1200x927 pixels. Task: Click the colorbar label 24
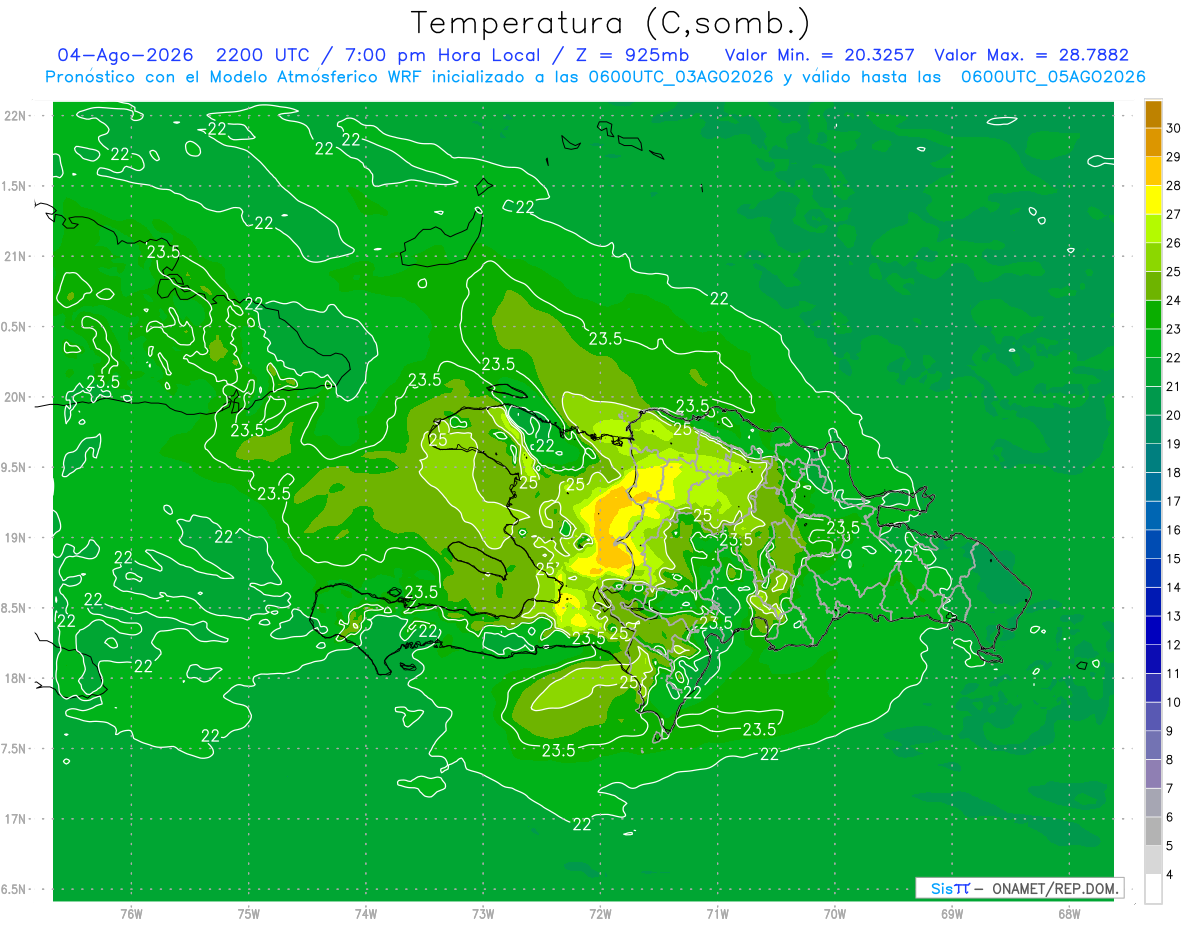point(1174,301)
